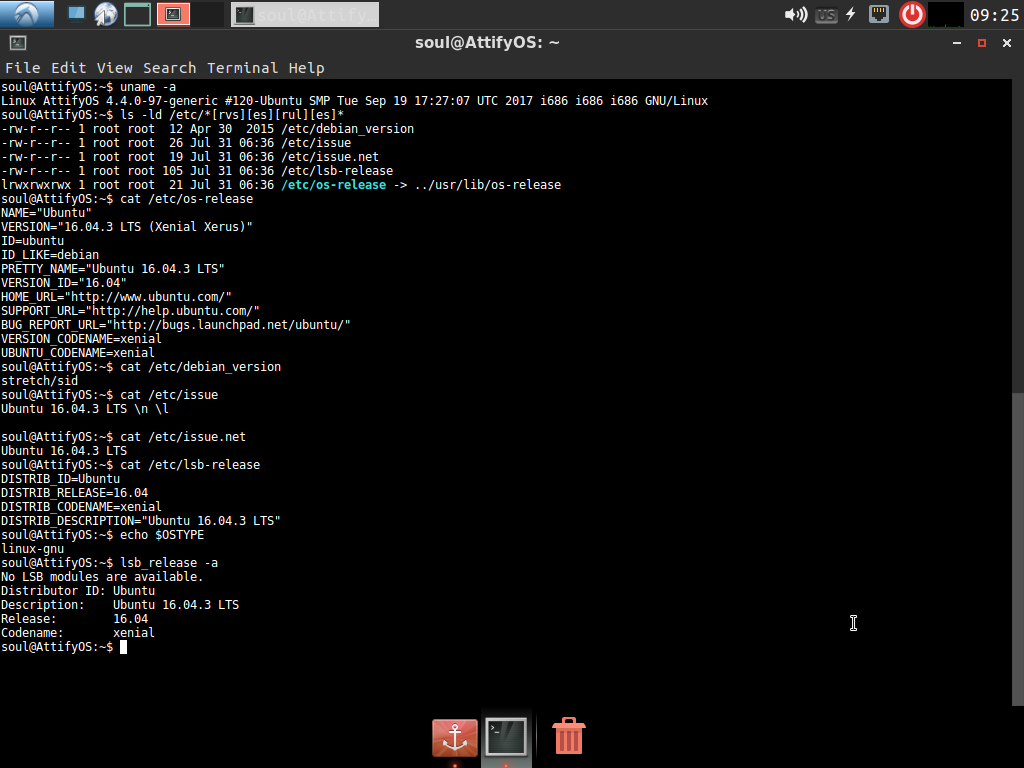Open the power manager lightning icon
Screen dimensions: 1024x768
[x=851, y=14]
